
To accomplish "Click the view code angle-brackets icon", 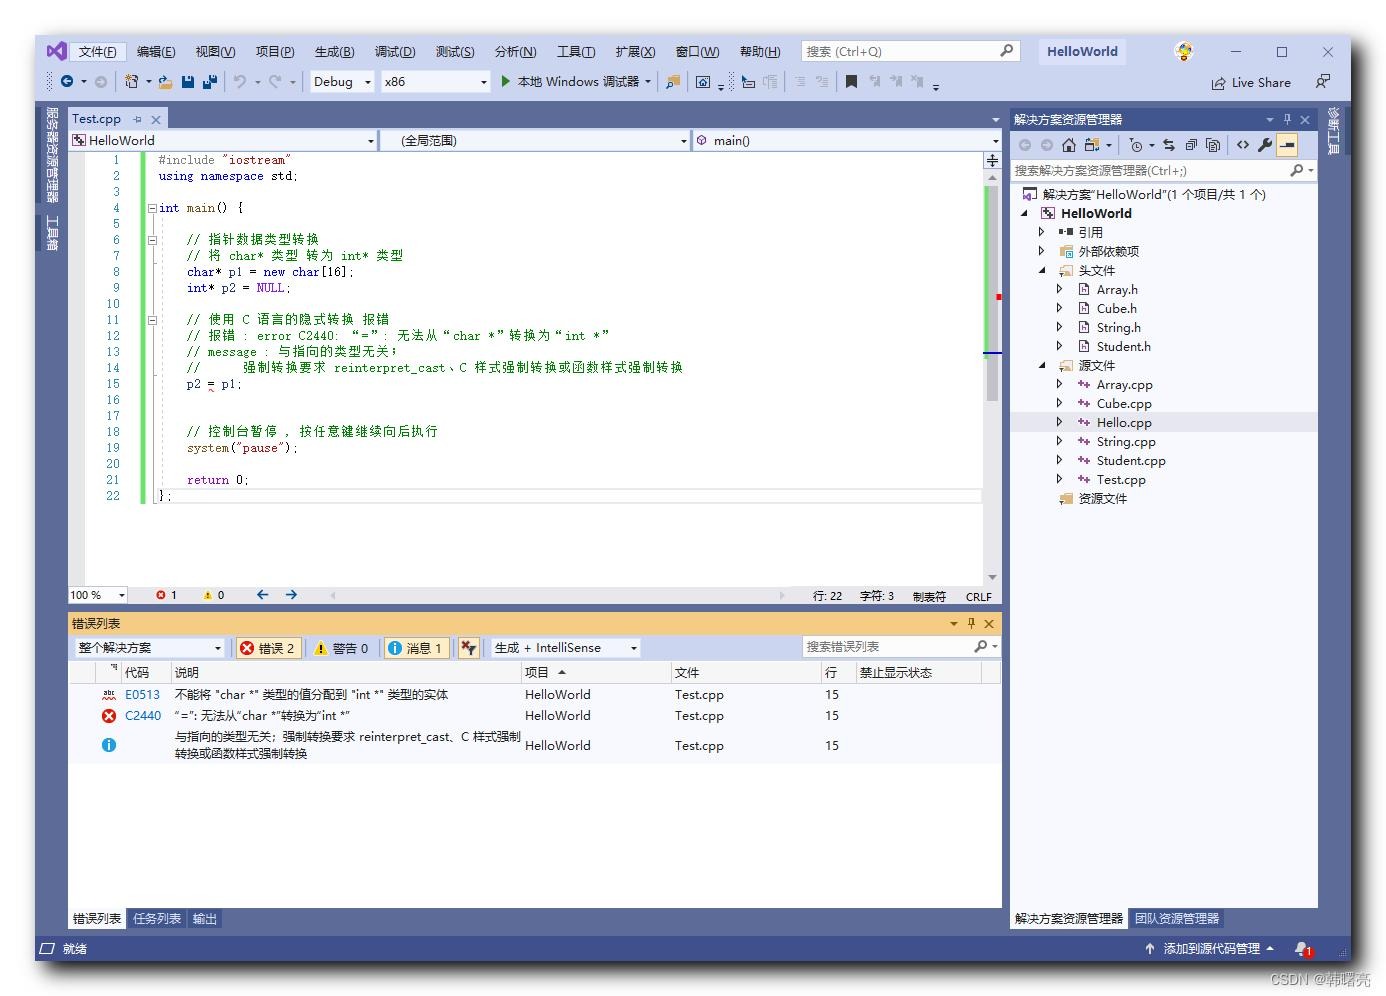I will 1243,145.
